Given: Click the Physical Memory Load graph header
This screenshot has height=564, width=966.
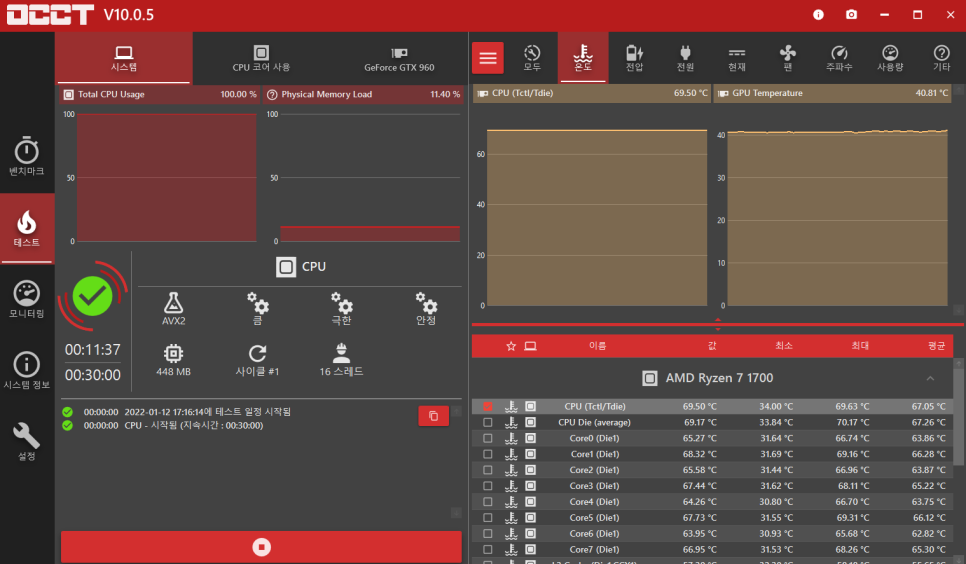Looking at the screenshot, I should coord(363,94).
